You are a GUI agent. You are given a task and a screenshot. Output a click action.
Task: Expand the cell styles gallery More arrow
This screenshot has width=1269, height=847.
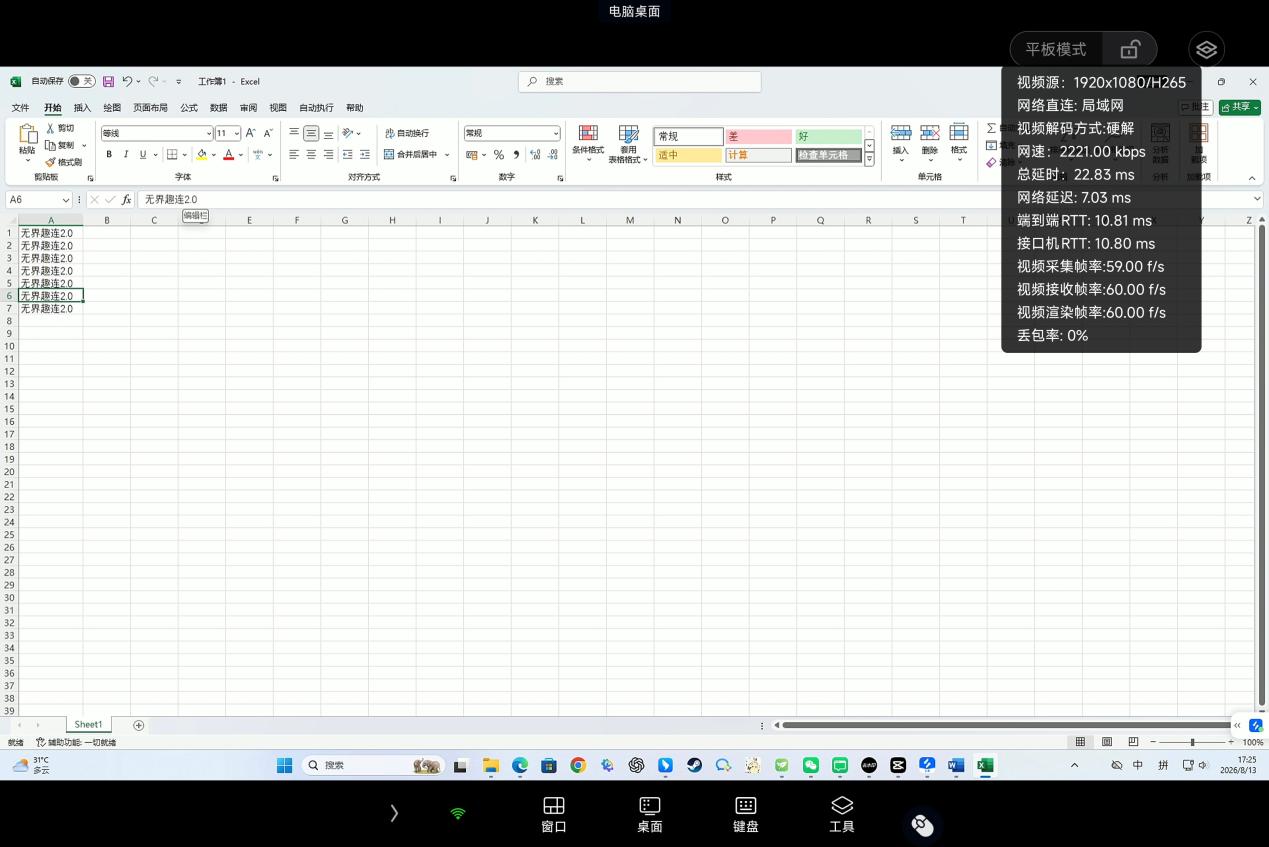click(869, 159)
